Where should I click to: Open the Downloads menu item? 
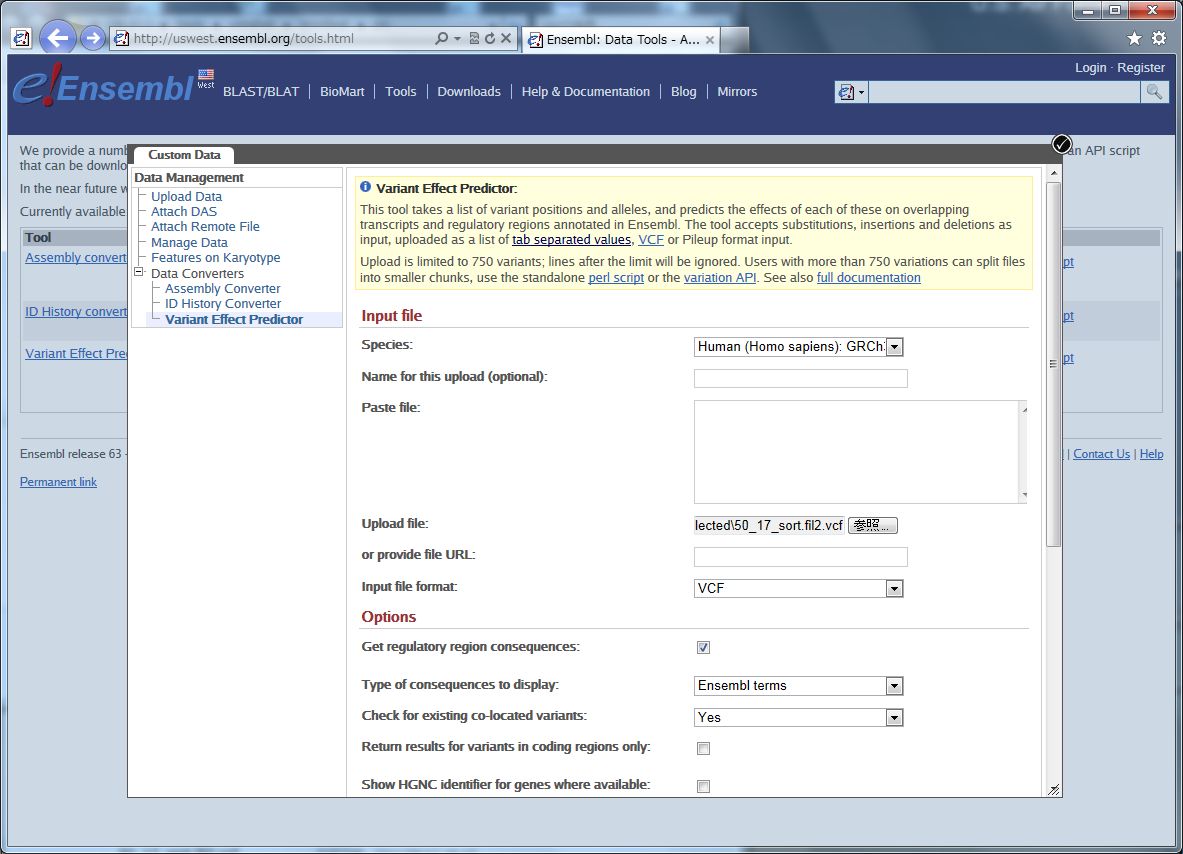(469, 92)
